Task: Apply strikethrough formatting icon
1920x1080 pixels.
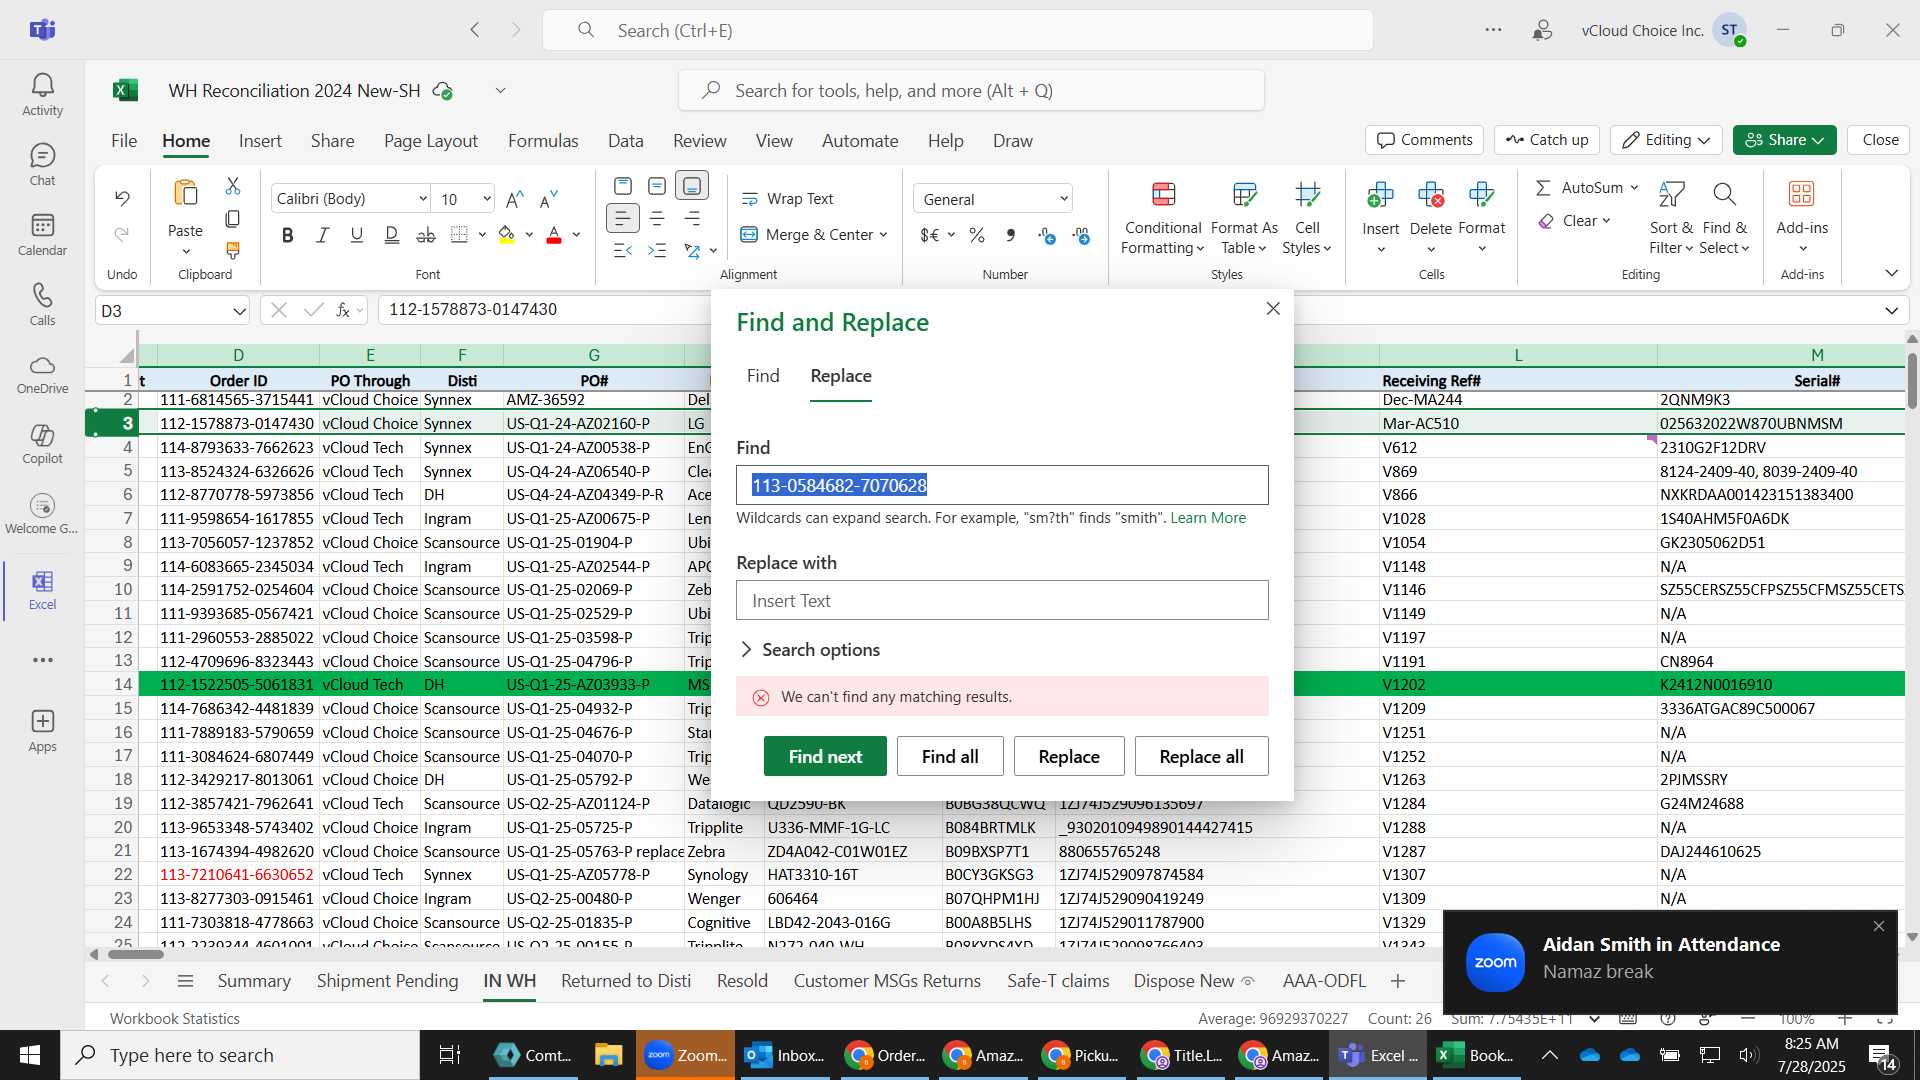Action: coord(426,235)
